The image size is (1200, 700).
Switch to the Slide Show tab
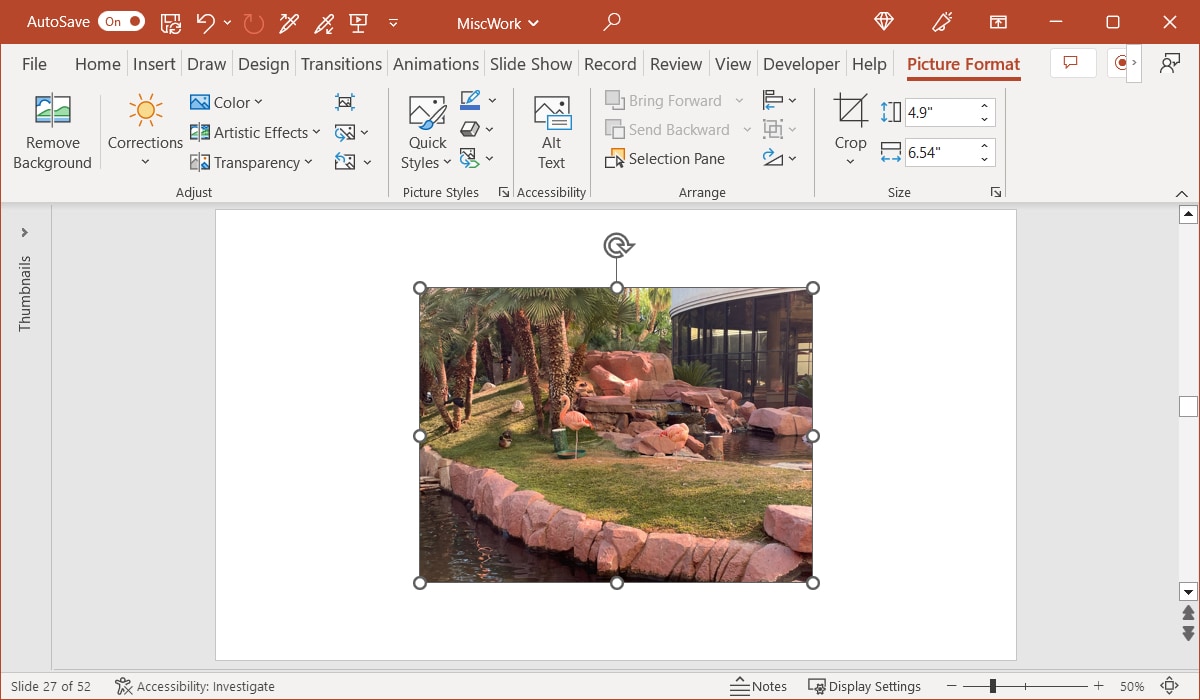point(531,63)
